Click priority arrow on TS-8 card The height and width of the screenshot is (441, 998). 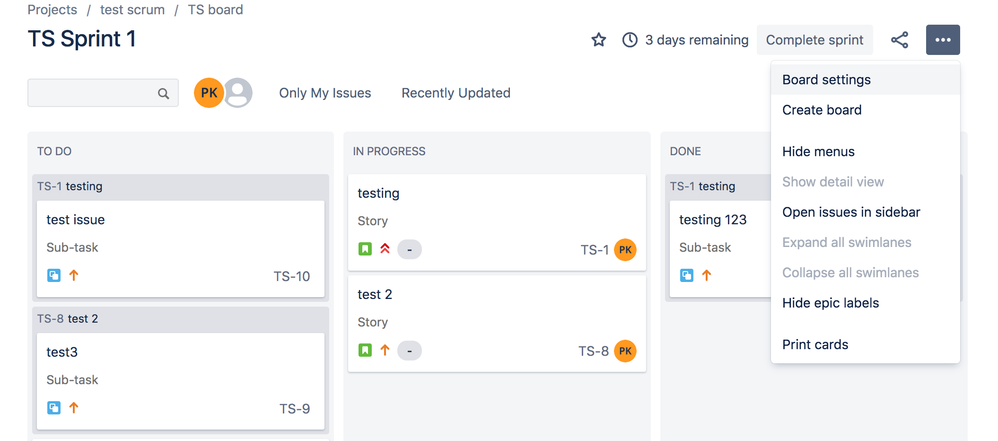[384, 351]
